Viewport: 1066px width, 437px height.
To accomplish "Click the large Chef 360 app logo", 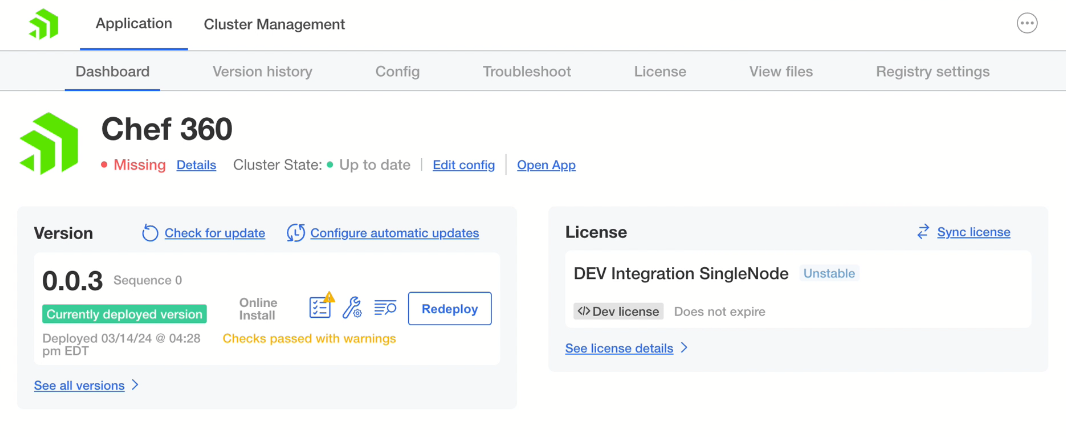I will tap(49, 143).
